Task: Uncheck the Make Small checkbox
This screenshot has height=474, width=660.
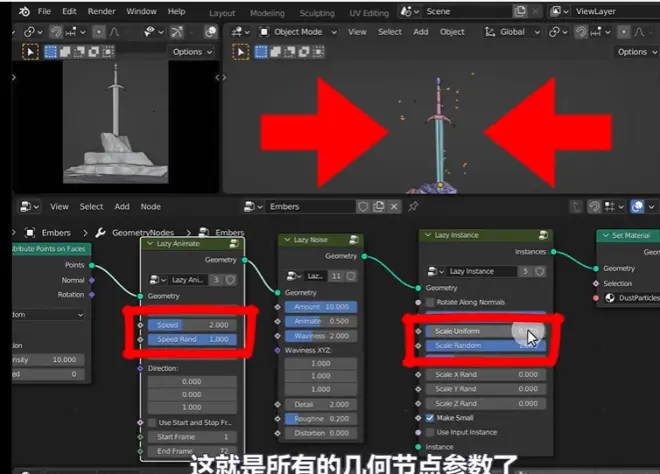Action: pyautogui.click(x=430, y=418)
